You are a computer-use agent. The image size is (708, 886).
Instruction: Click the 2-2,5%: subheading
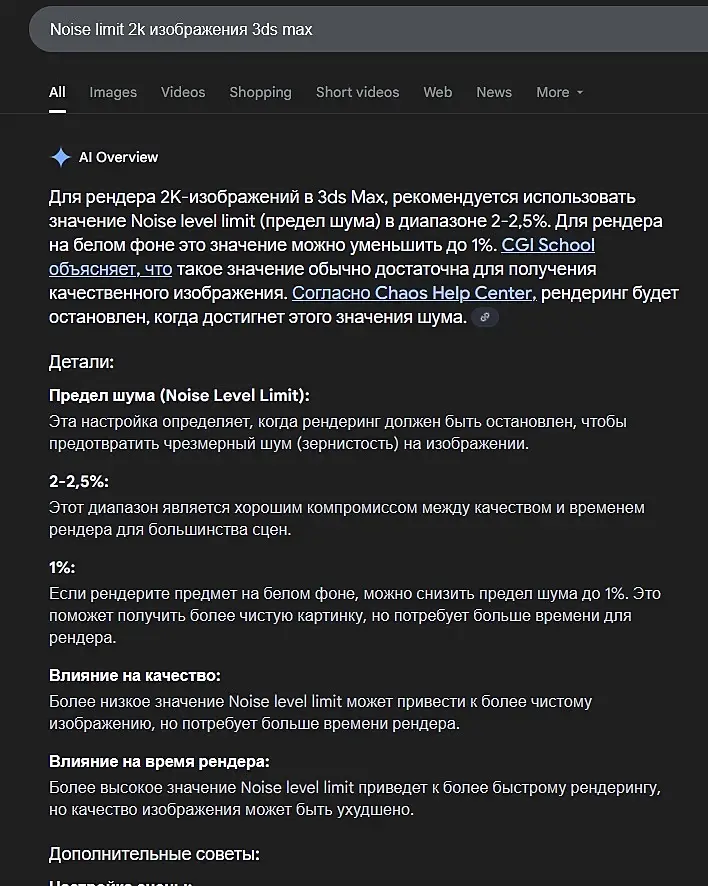tap(79, 481)
